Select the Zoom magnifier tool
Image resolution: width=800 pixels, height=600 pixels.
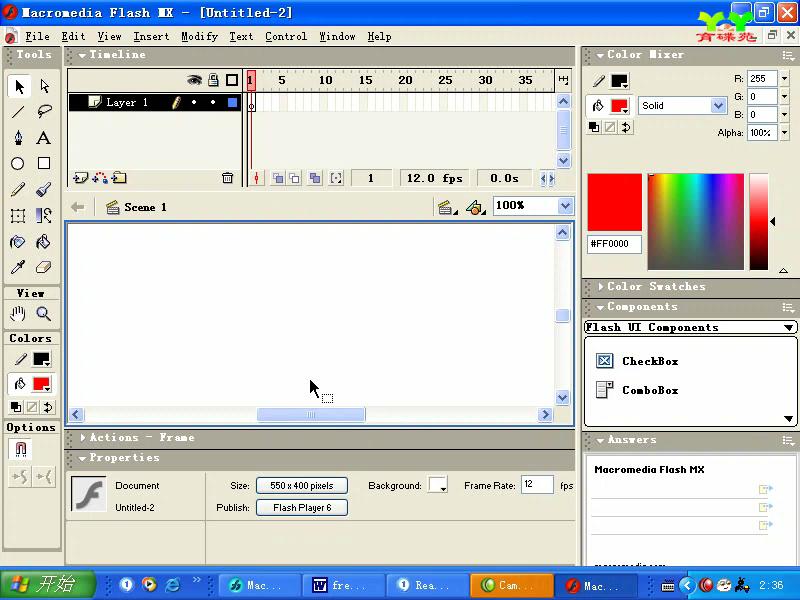[x=44, y=313]
